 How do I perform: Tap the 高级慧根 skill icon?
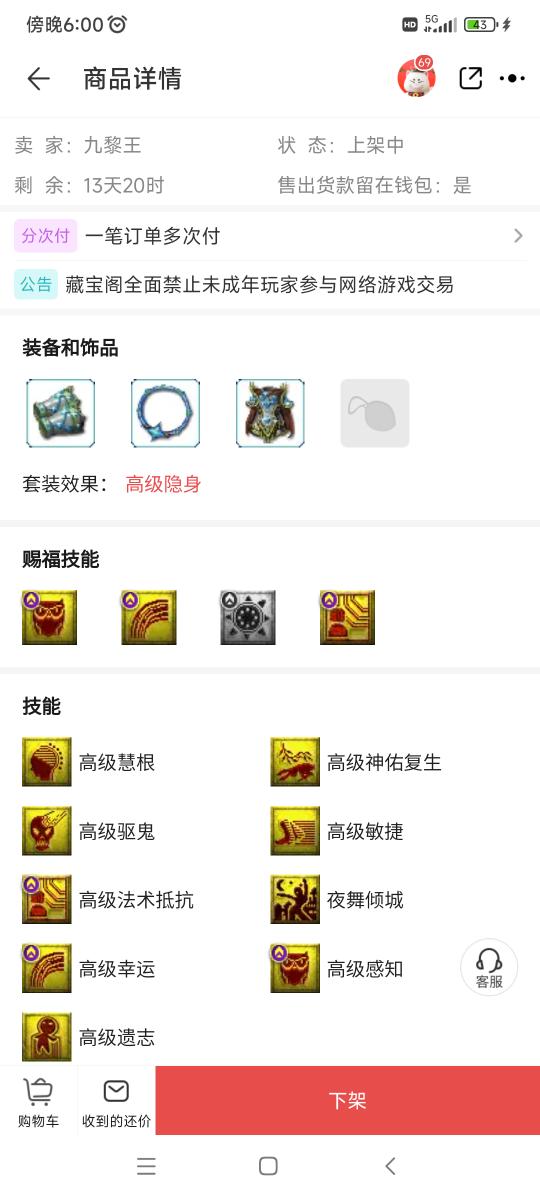(x=47, y=763)
